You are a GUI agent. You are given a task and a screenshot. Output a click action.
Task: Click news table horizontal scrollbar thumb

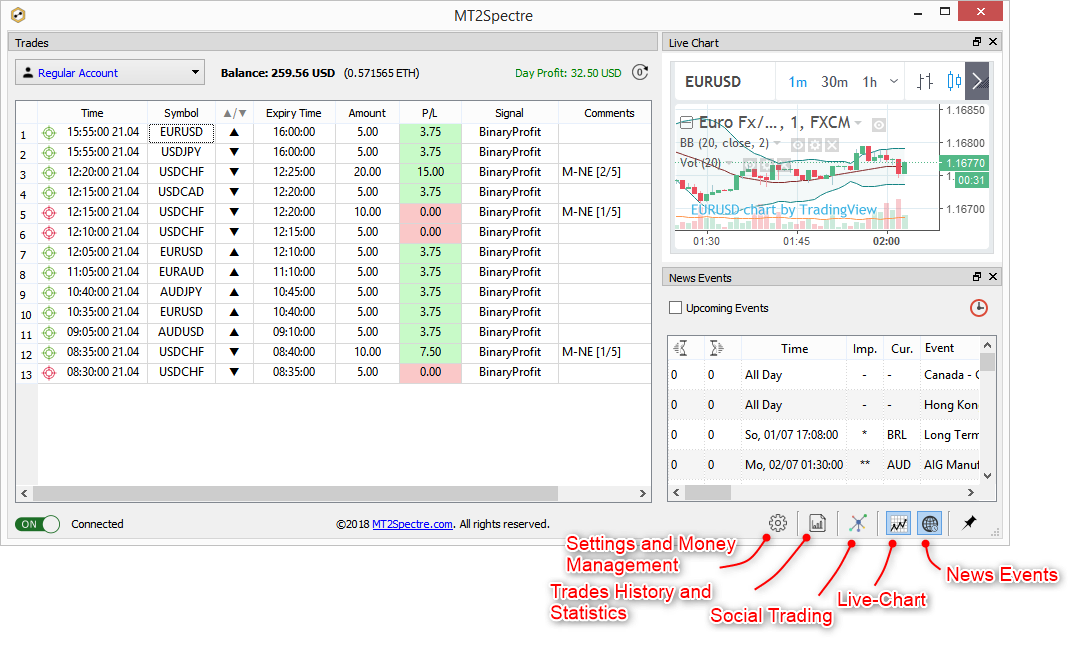(x=708, y=493)
